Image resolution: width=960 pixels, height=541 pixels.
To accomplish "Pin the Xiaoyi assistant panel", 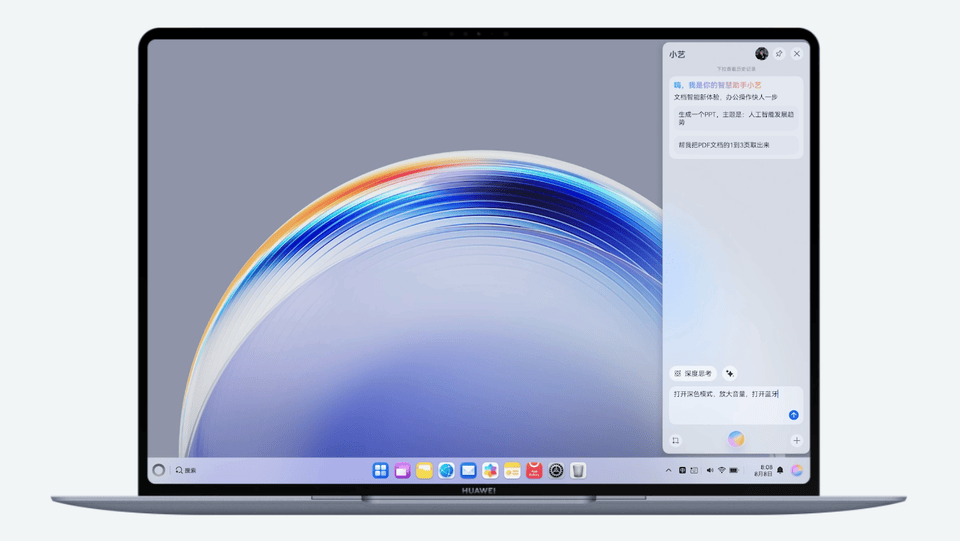I will tap(779, 54).
